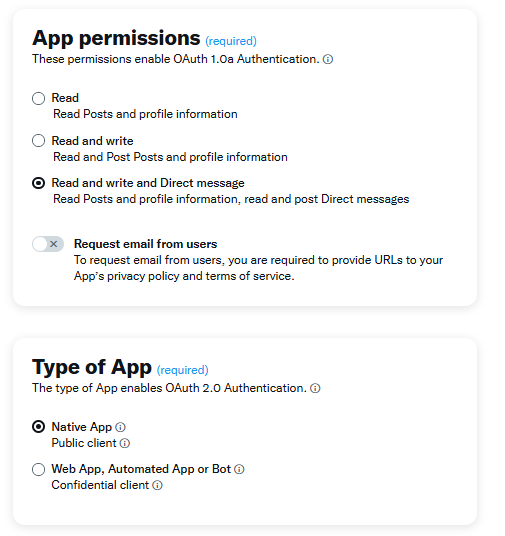Show info tooltip next to Native App
This screenshot has width=505, height=536.
tap(120, 427)
